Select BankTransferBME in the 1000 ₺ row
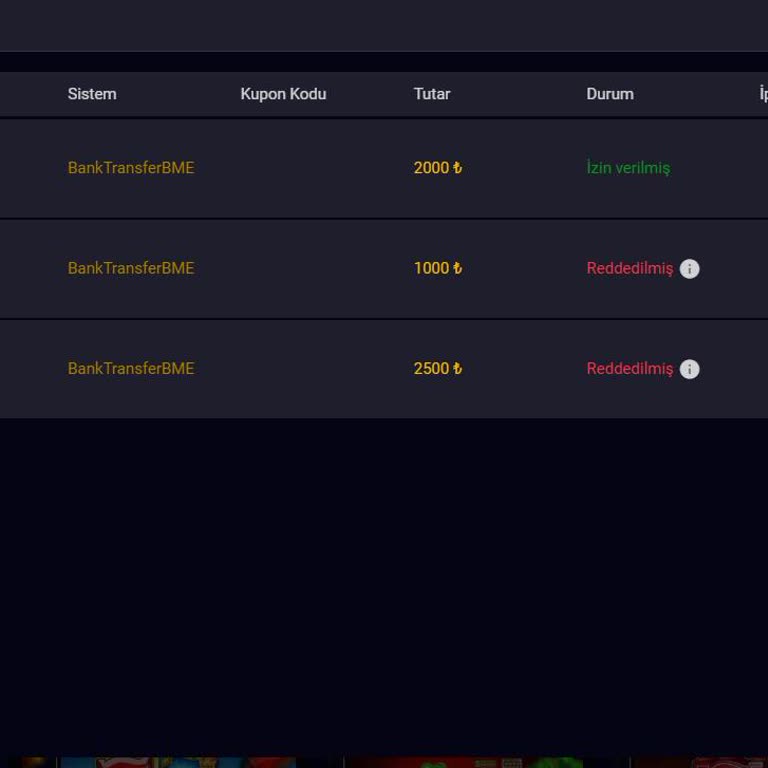This screenshot has height=768, width=768. pos(131,268)
